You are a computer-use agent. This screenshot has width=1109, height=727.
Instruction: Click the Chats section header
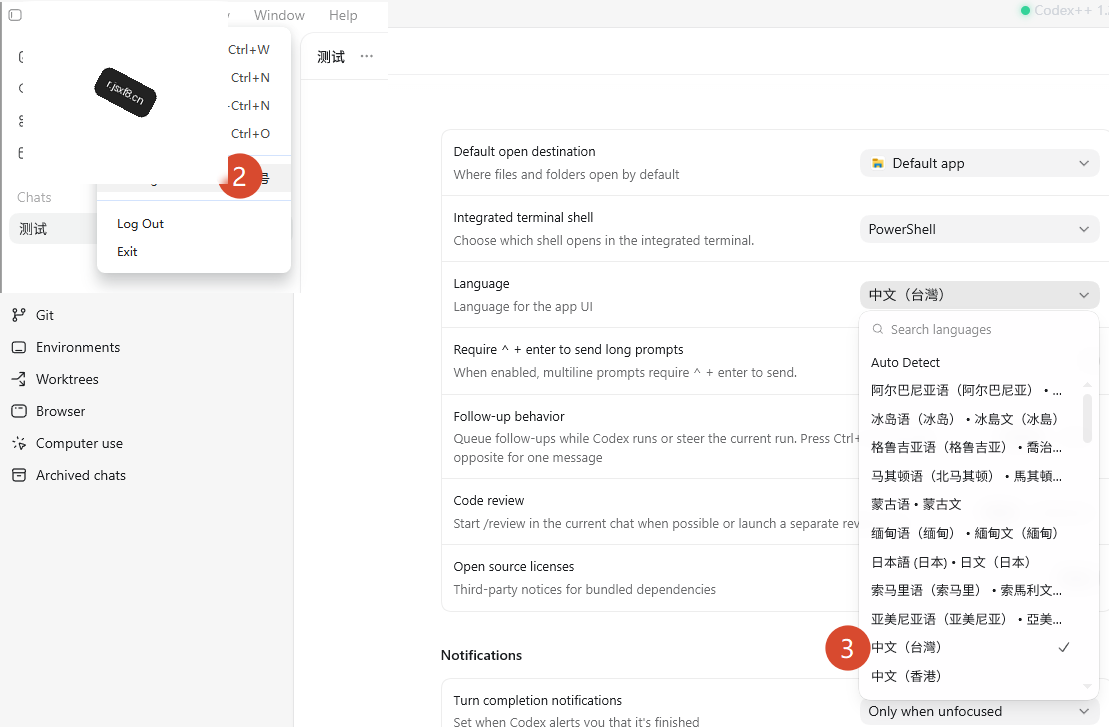pyautogui.click(x=35, y=197)
